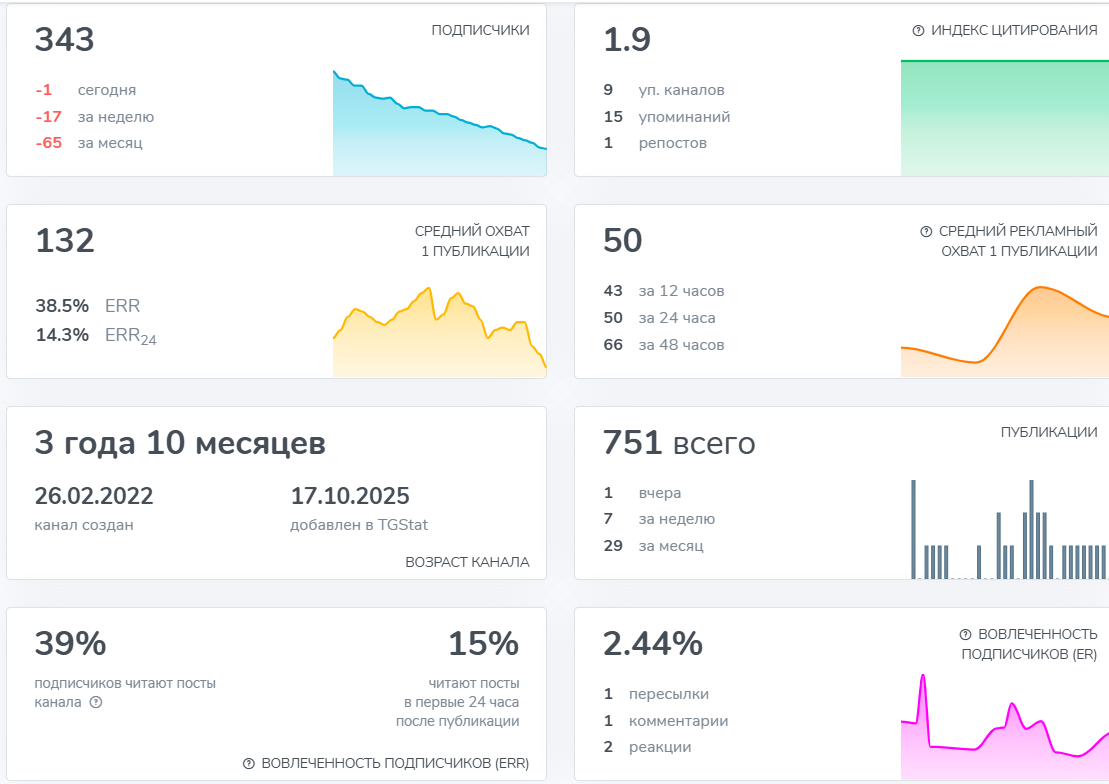Screen dimensions: 1109x784
Task: Select the 'за 48 часов' reach row
Action: coord(663,345)
